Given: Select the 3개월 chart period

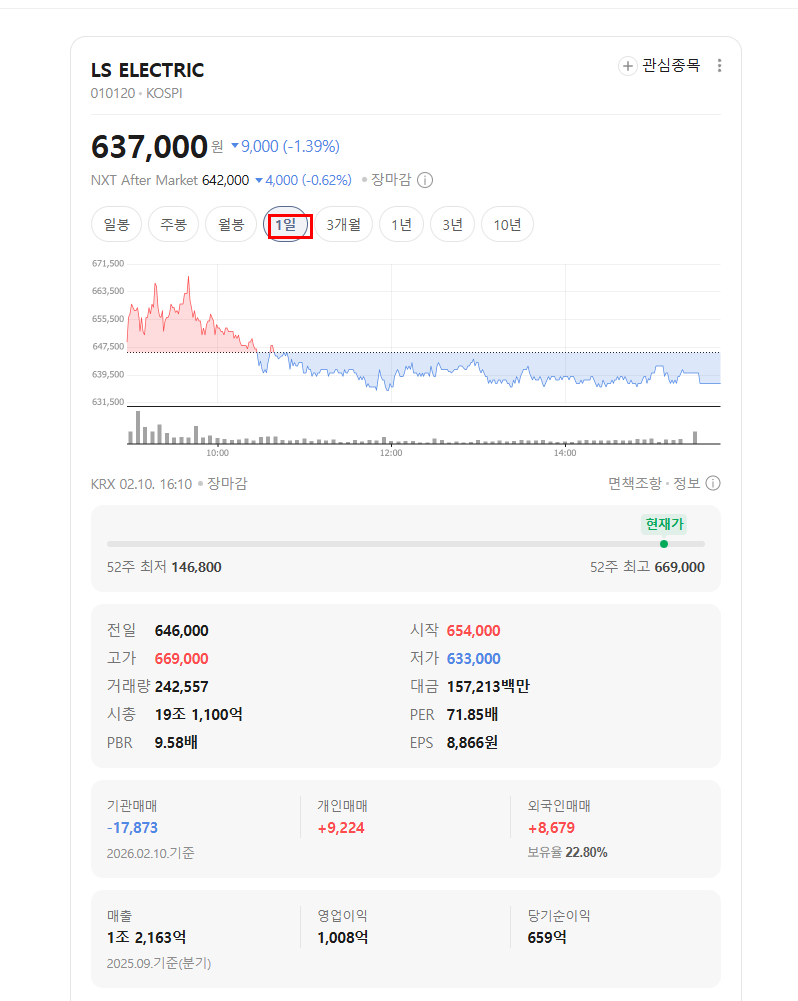Looking at the screenshot, I should coord(343,225).
